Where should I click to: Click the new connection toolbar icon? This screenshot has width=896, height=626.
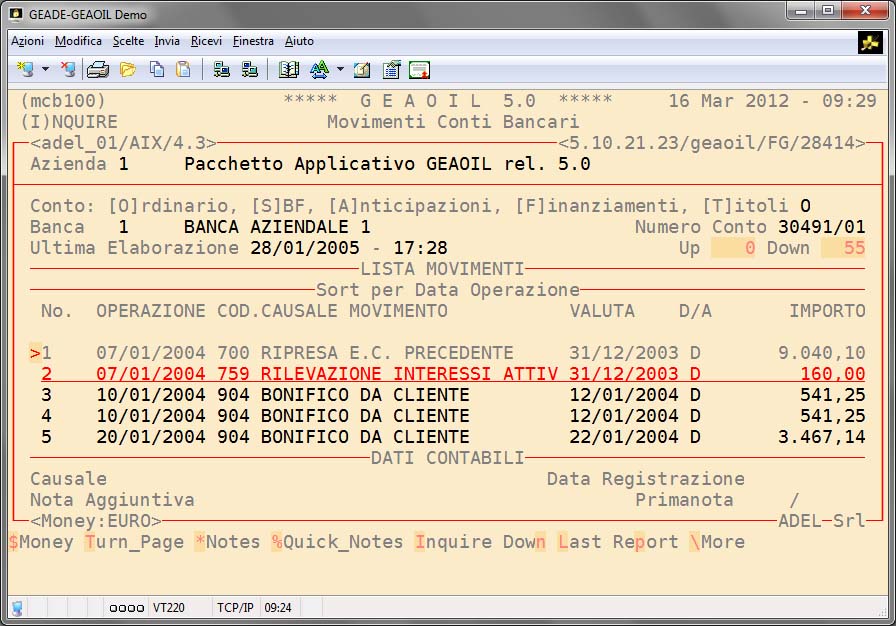click(x=24, y=70)
